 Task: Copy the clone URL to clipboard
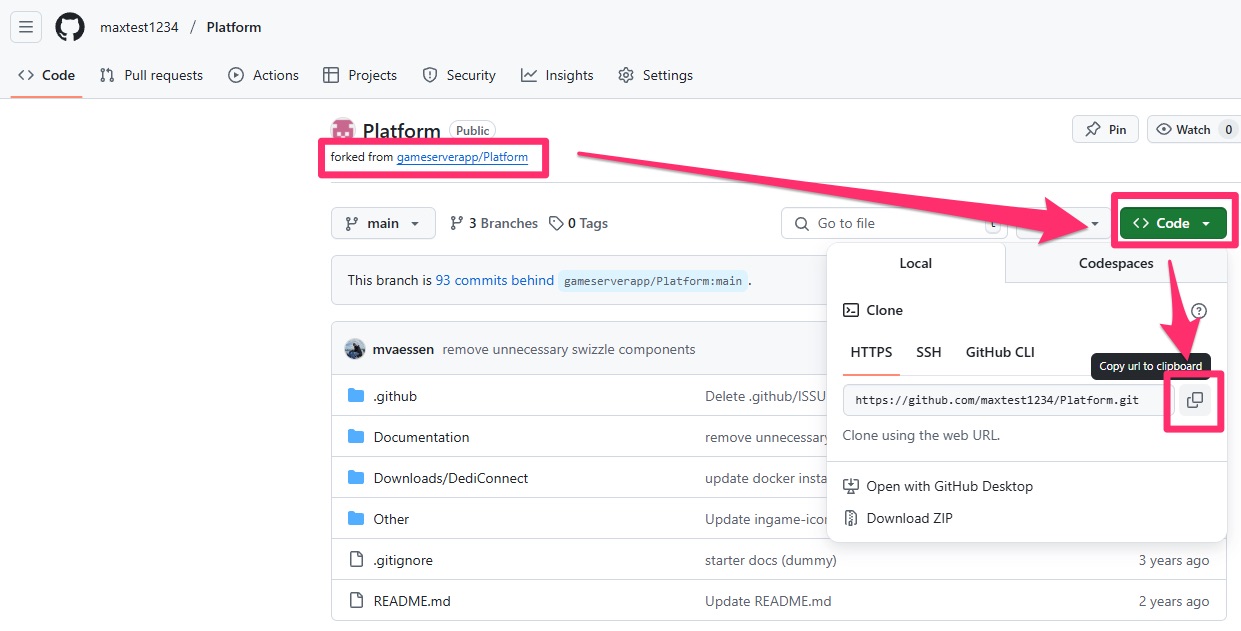(1194, 400)
